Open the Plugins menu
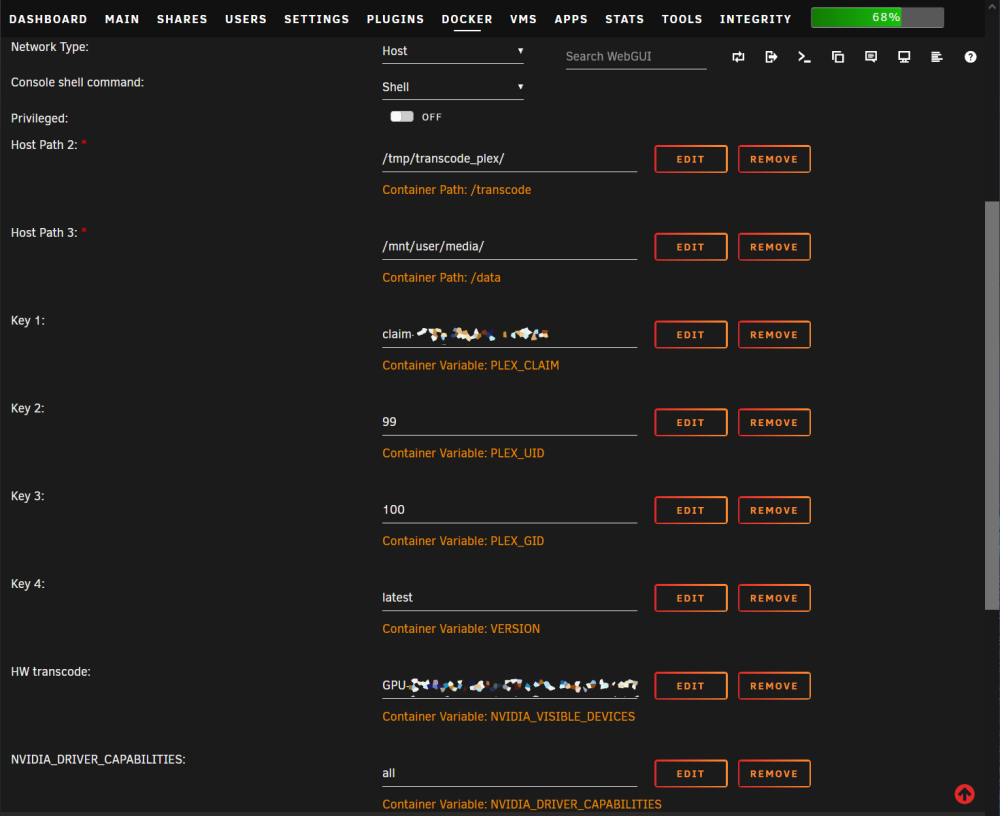Screen dimensions: 1000x816 [x=395, y=19]
